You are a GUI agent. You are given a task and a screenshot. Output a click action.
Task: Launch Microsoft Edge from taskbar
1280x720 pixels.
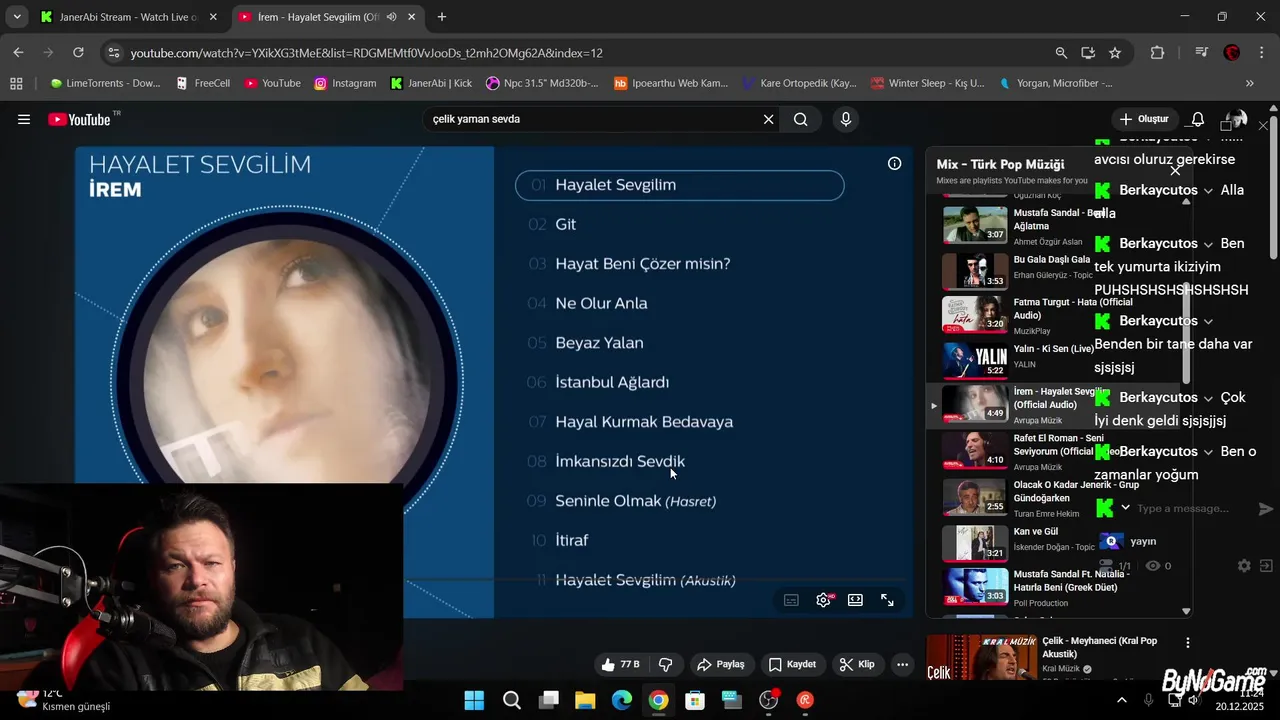click(x=622, y=700)
